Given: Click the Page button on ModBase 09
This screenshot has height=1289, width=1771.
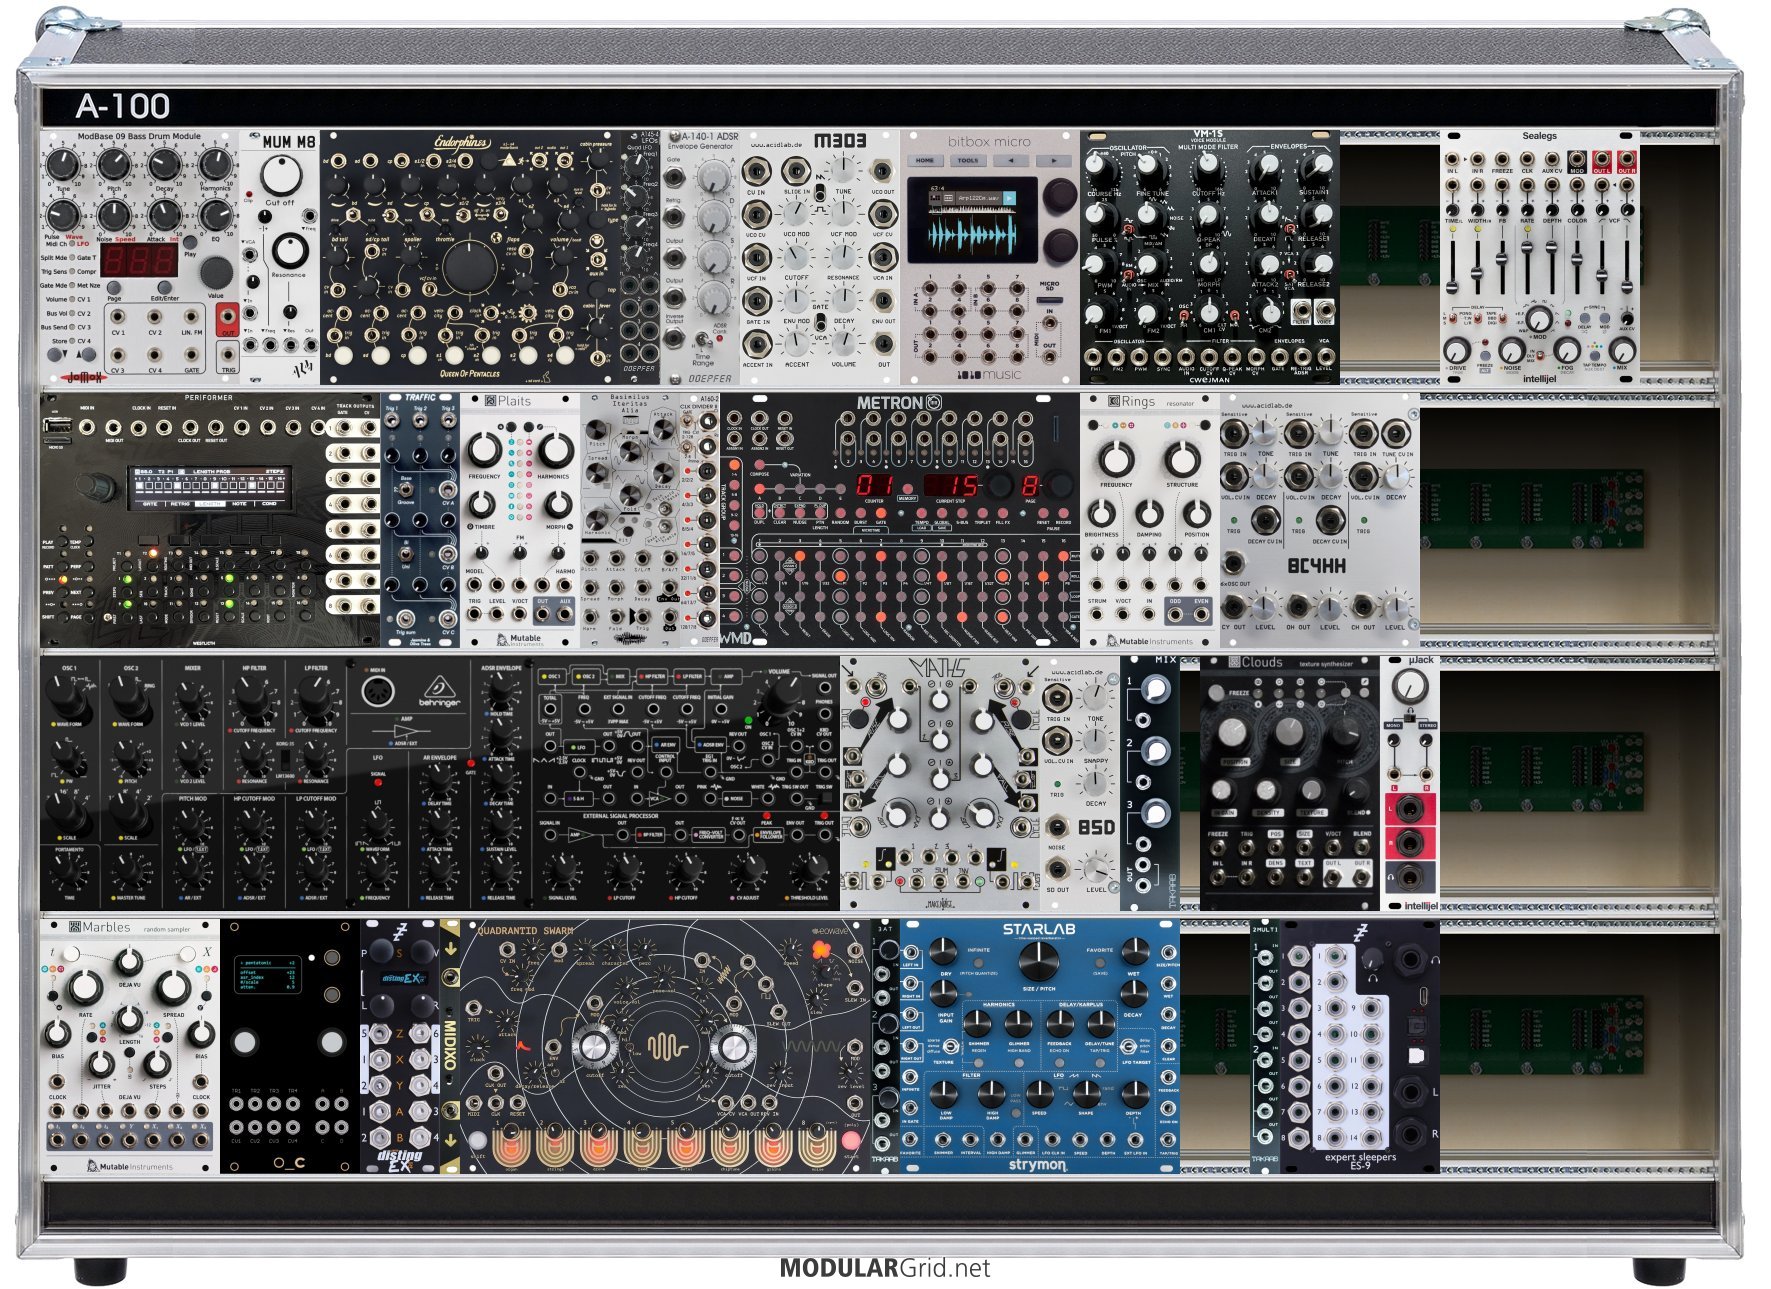Looking at the screenshot, I should pos(114,289).
